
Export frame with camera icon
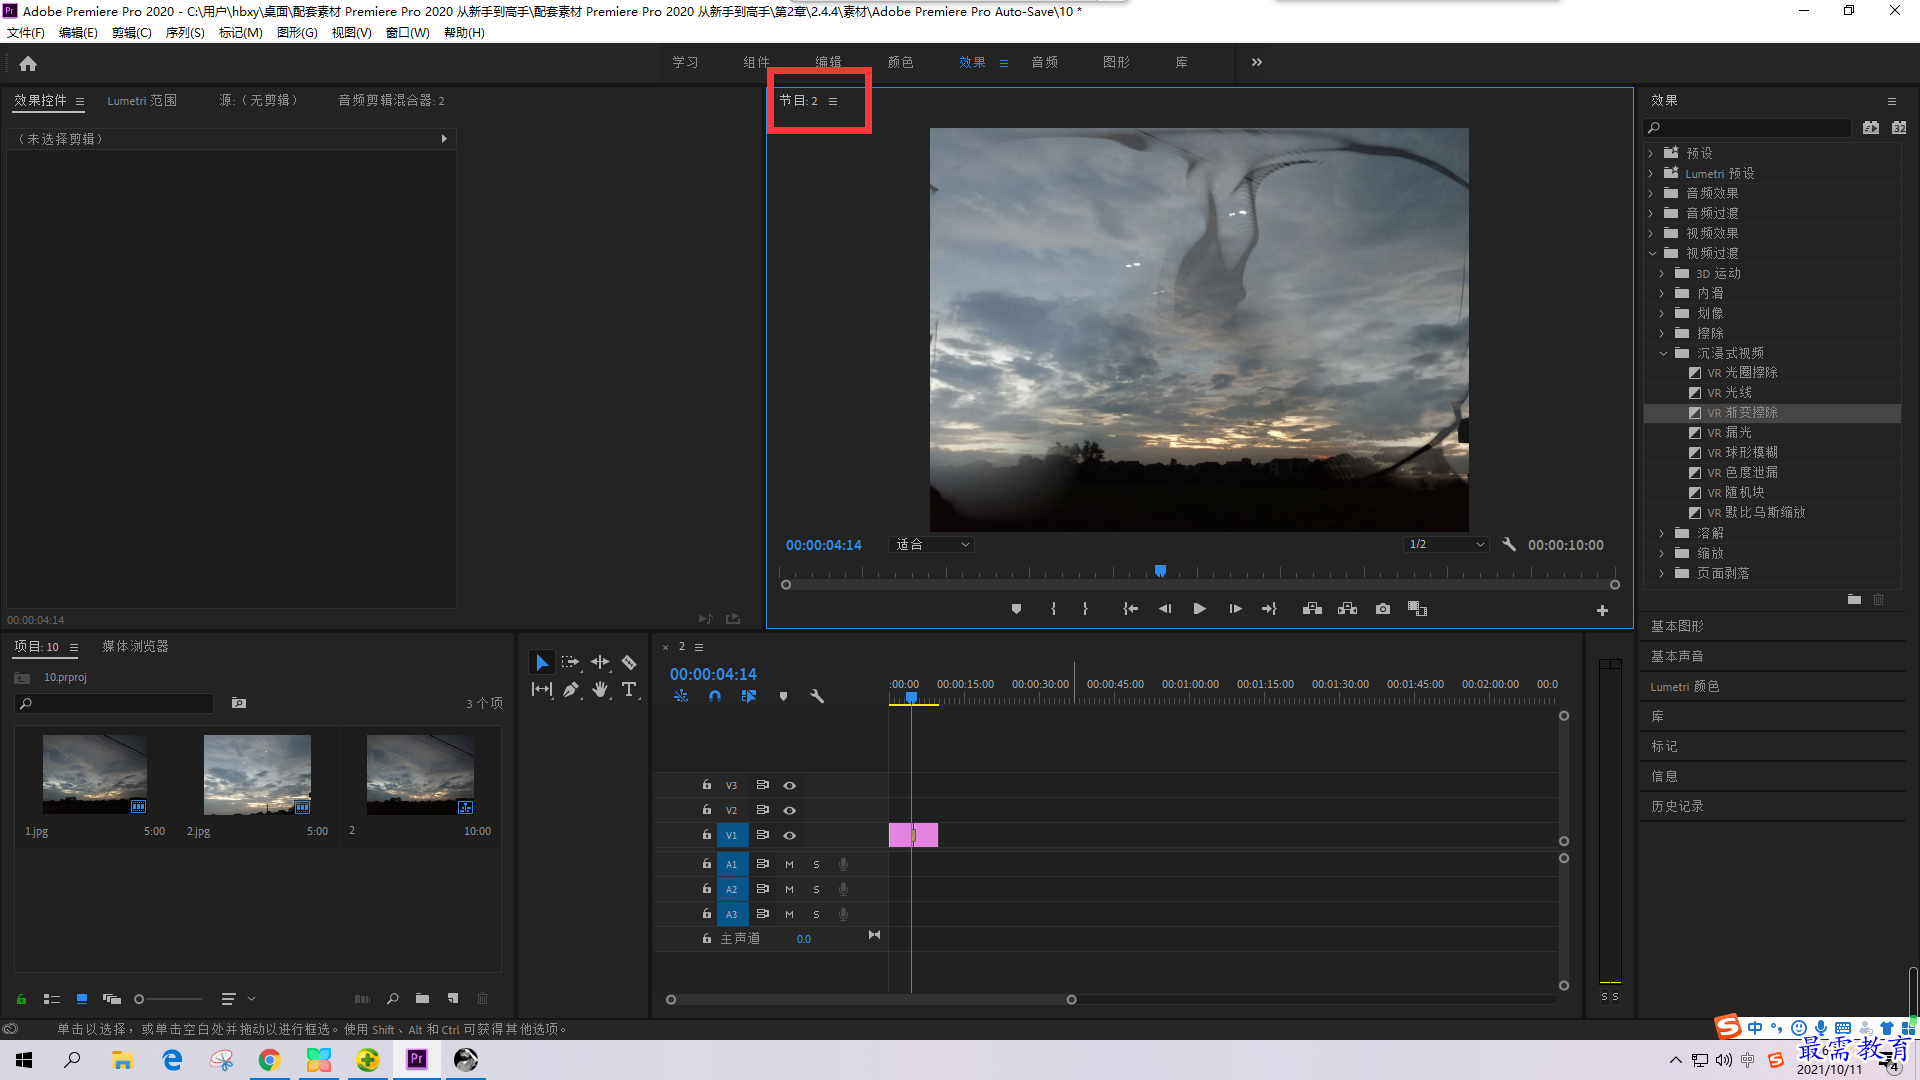point(1382,609)
